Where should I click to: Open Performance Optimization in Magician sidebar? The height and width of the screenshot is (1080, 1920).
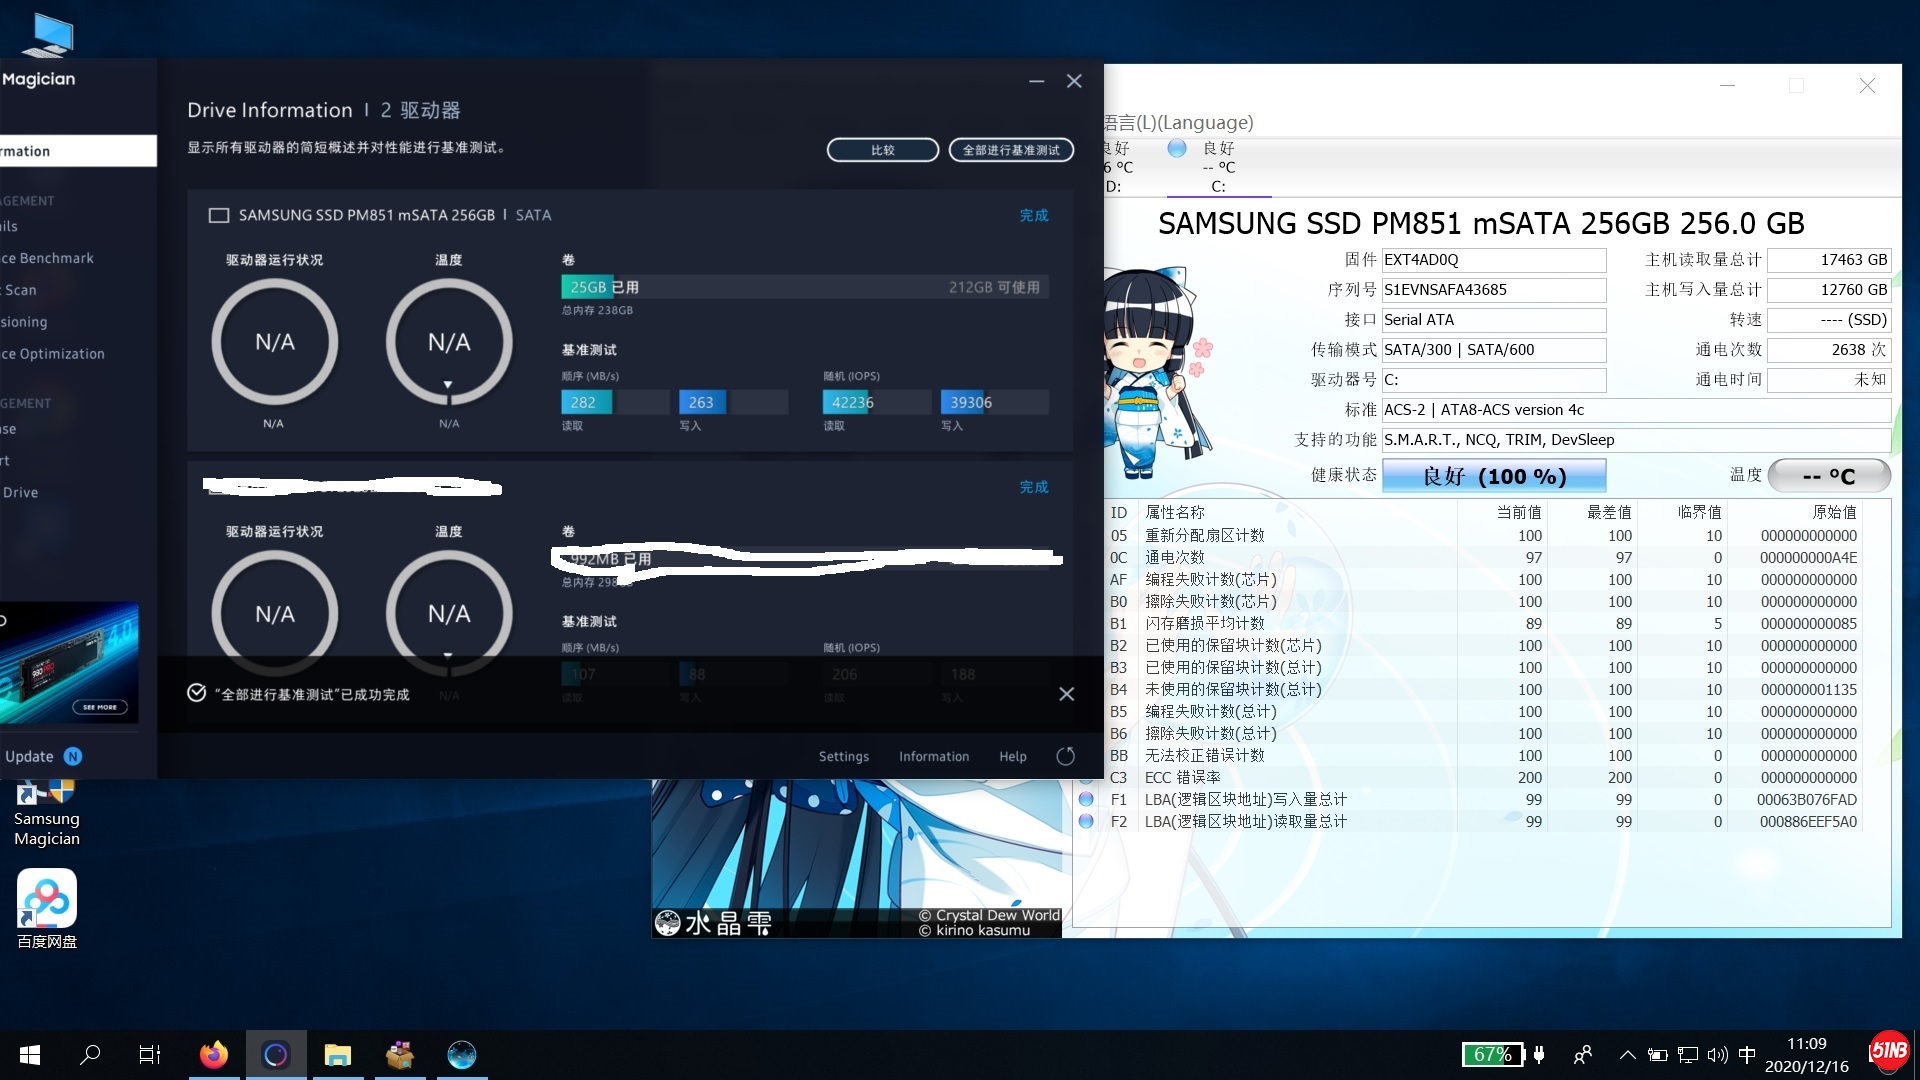[x=53, y=354]
